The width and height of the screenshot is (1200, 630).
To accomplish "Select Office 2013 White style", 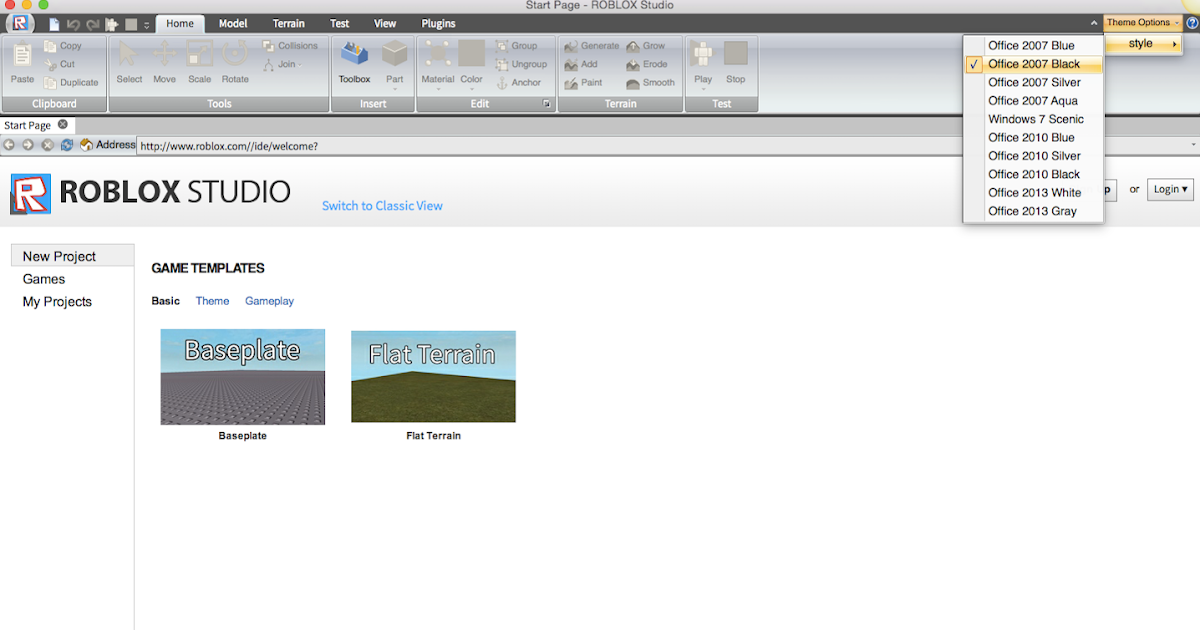I will [1033, 193].
